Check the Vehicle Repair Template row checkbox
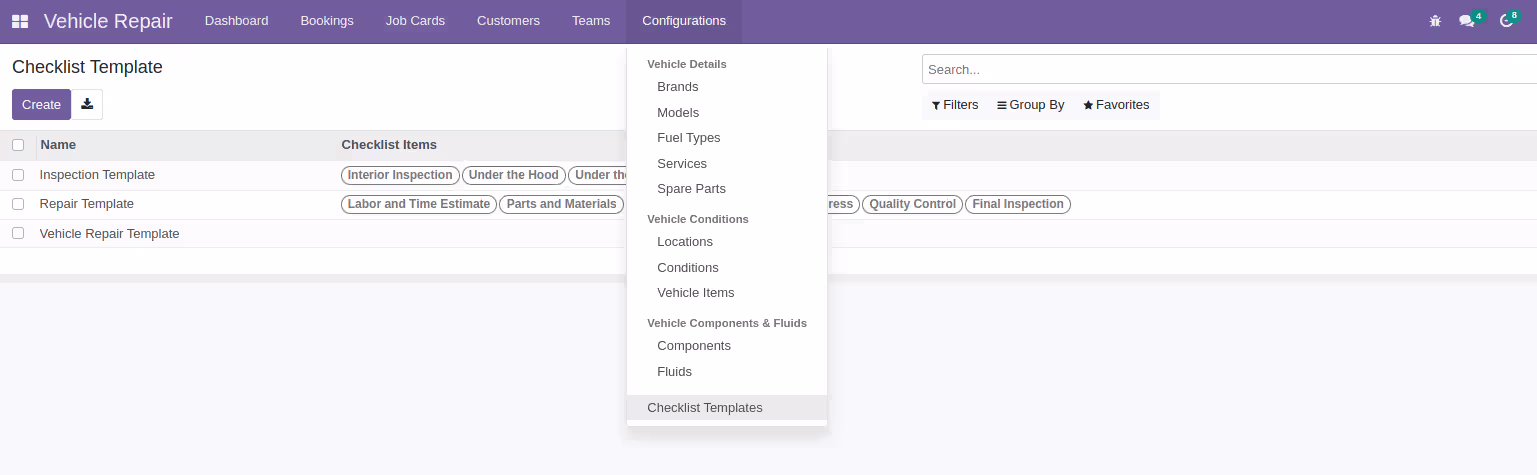The height and width of the screenshot is (475, 1537). tap(18, 233)
